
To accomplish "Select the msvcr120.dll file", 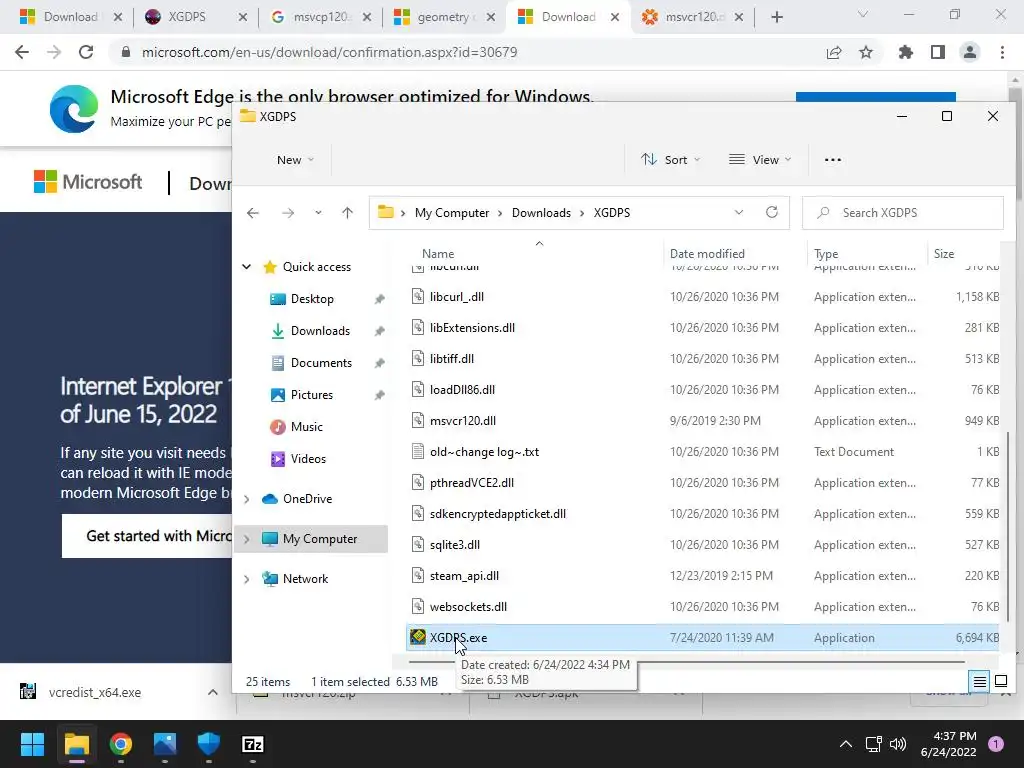I will [703, 421].
